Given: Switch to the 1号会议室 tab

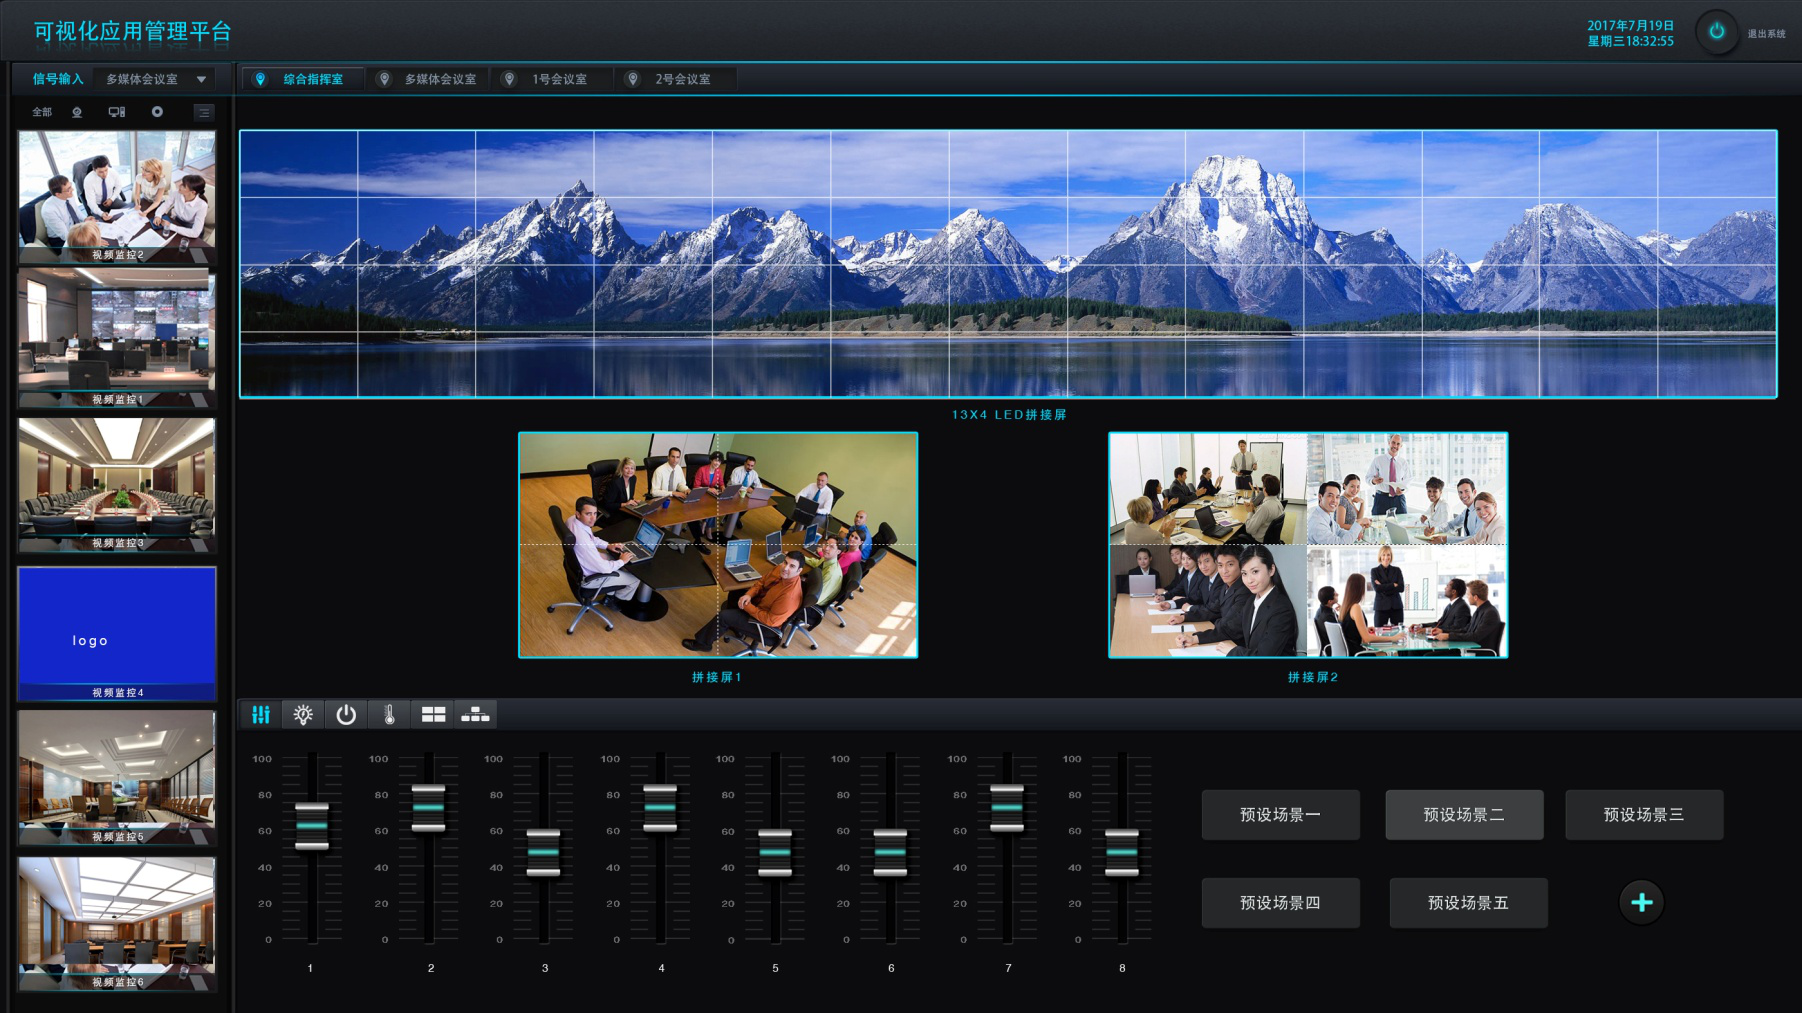Looking at the screenshot, I should [558, 79].
